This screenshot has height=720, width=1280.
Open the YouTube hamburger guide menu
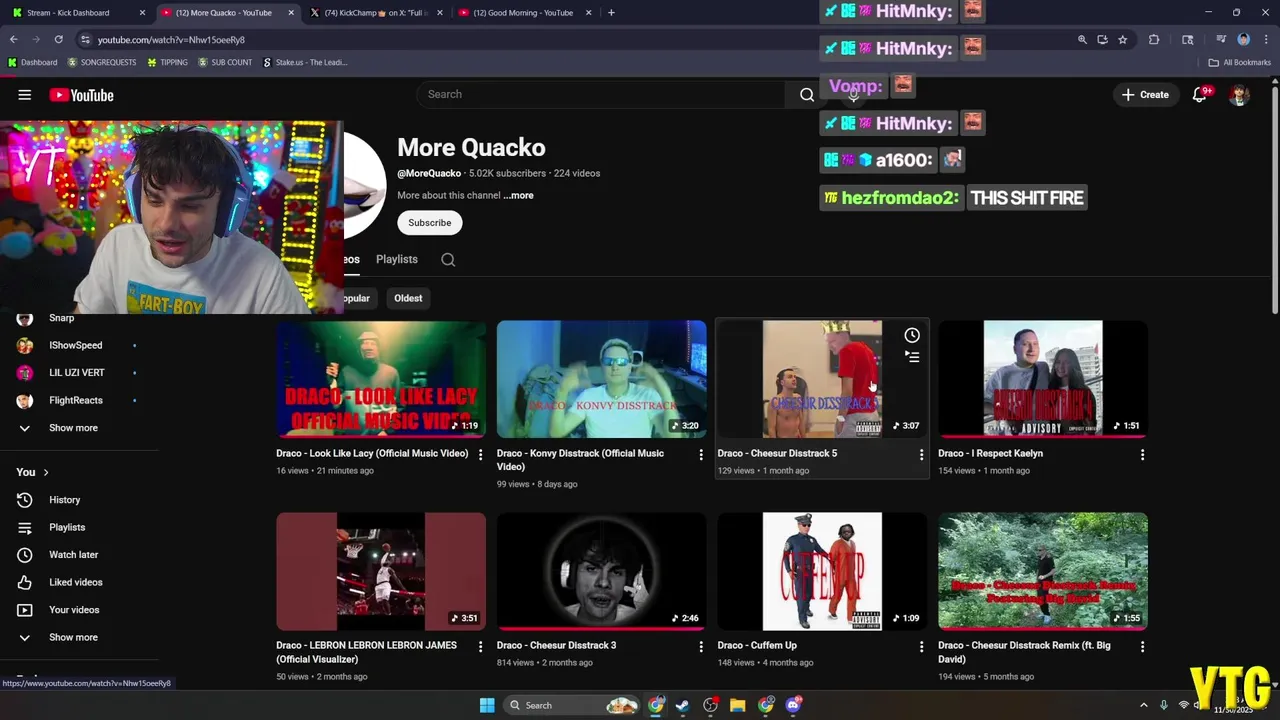point(25,95)
